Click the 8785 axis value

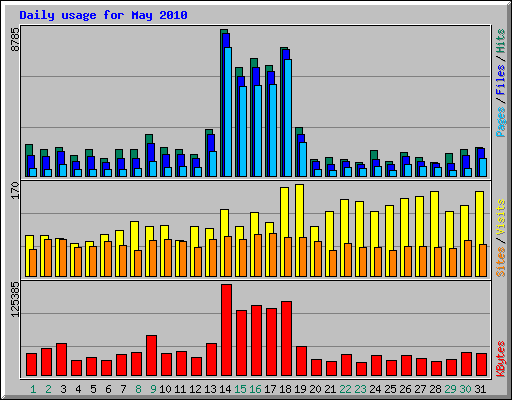coord(15,39)
